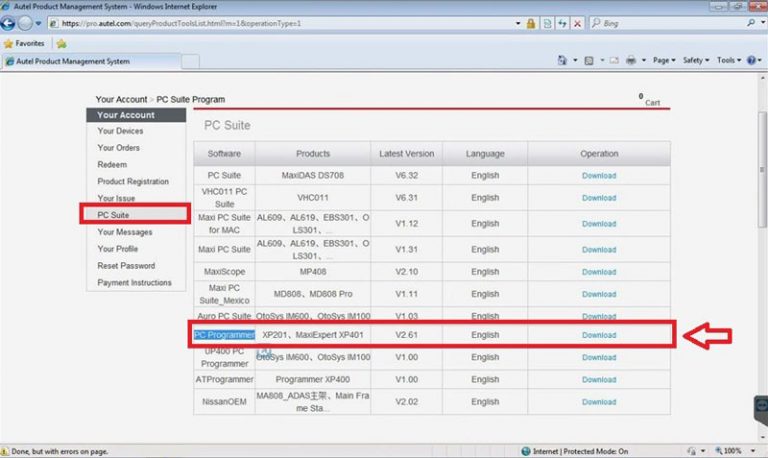Run search with the magnifier icon
This screenshot has width=768, height=458.
[x=751, y=23]
